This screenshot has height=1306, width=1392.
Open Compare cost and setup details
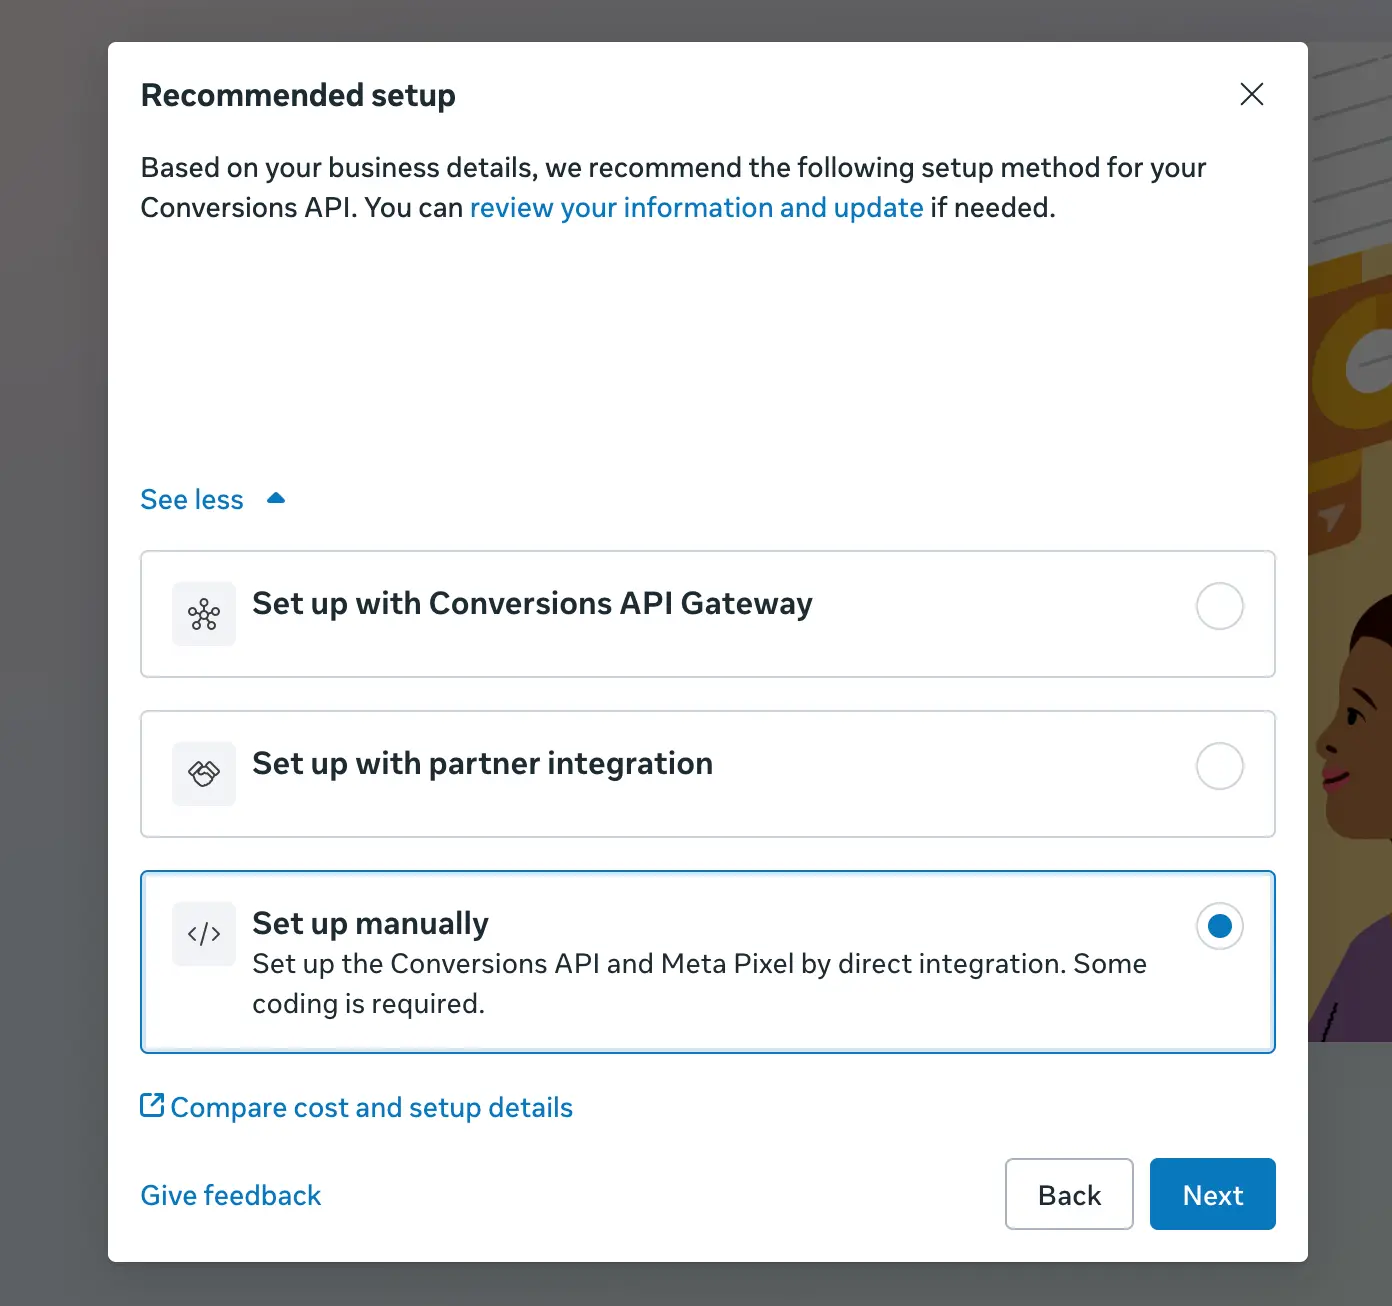click(371, 1108)
